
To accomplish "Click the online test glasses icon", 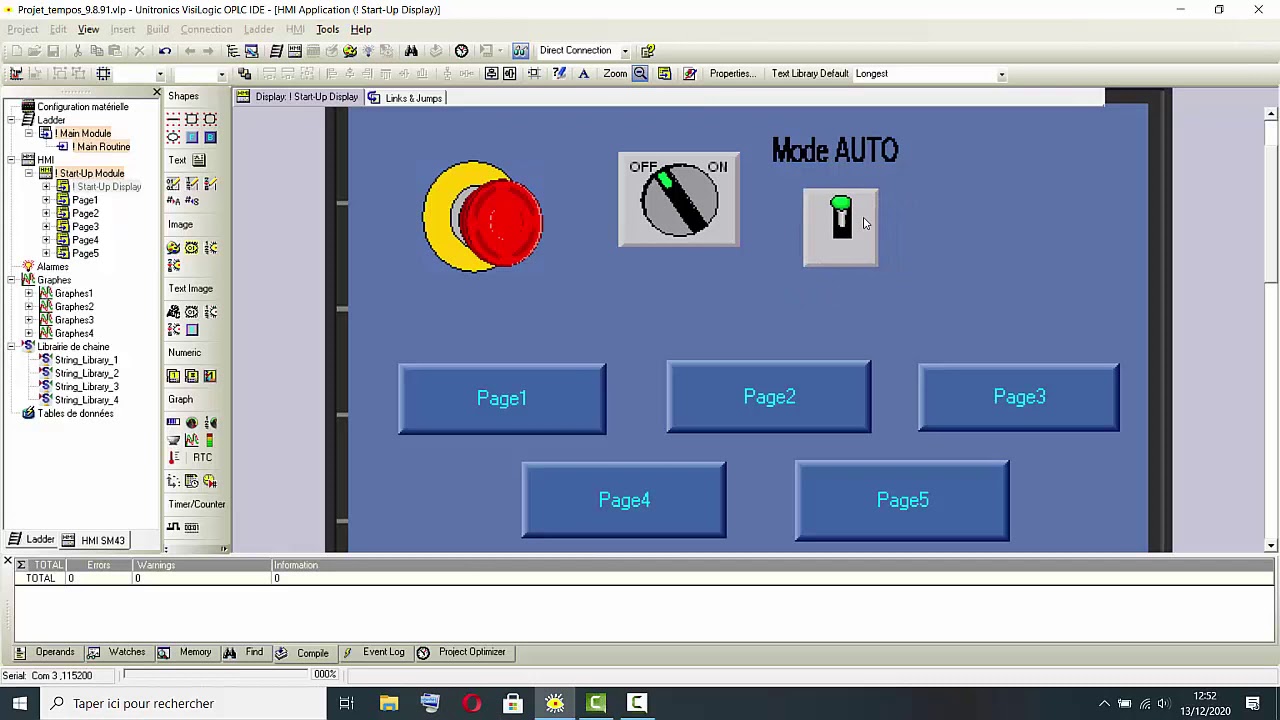I will [520, 51].
